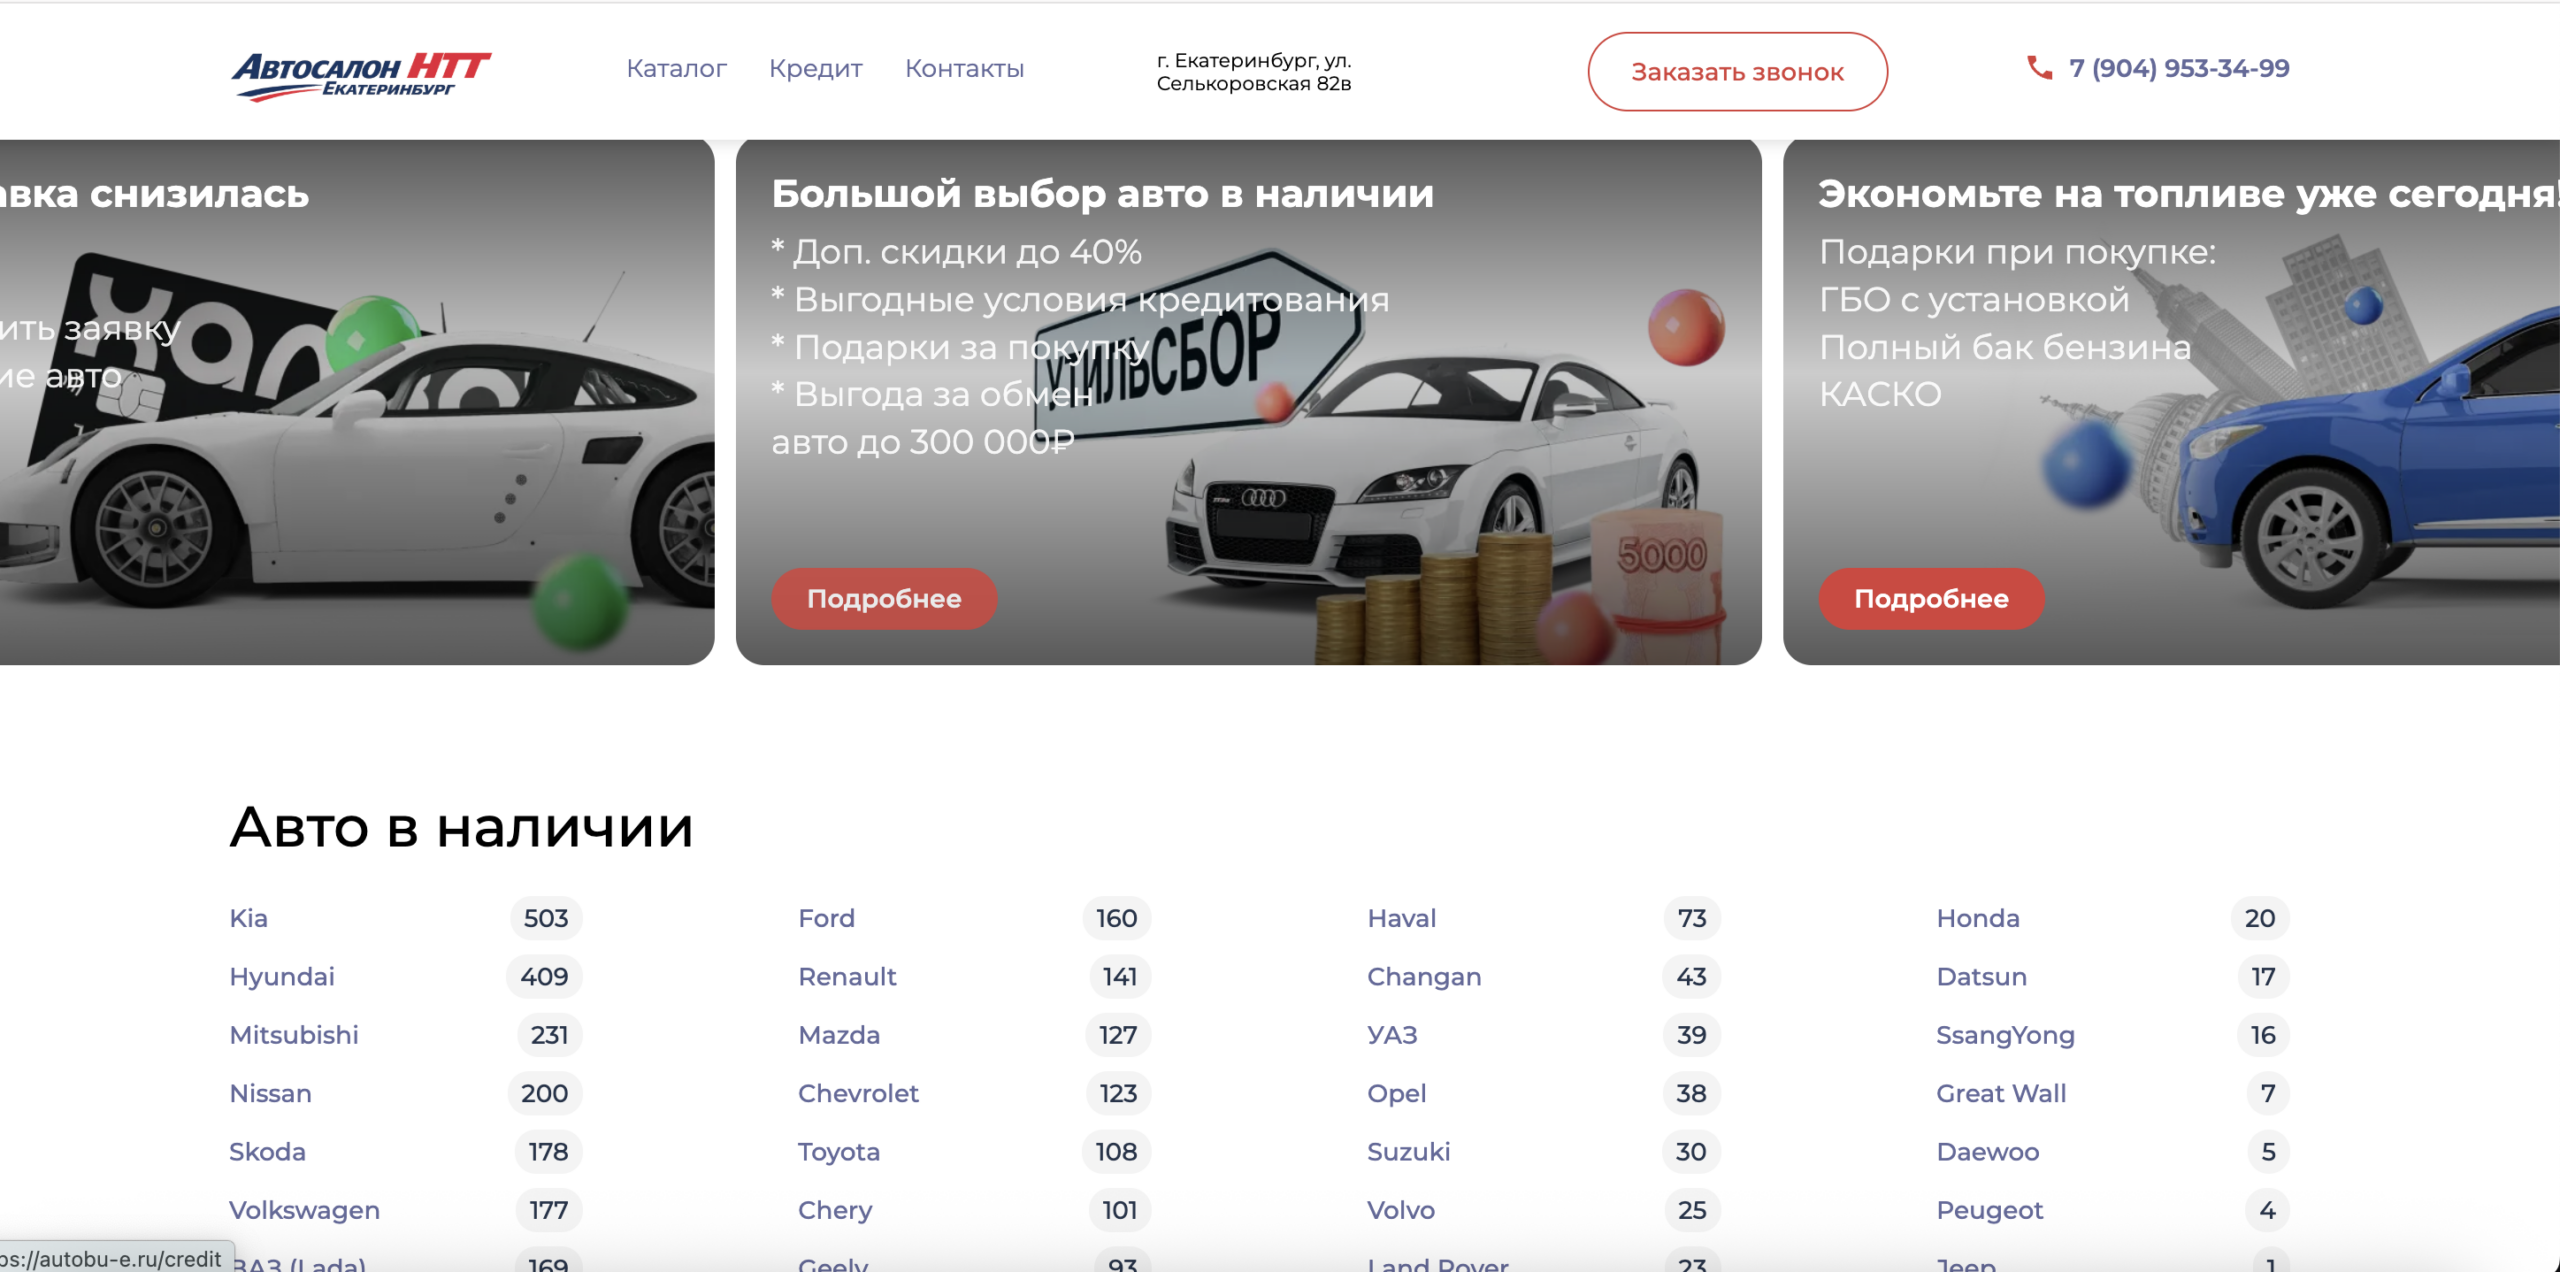Viewport: 2560px width, 1272px height.
Task: Click the 160 count badge for Ford
Action: (1117, 918)
